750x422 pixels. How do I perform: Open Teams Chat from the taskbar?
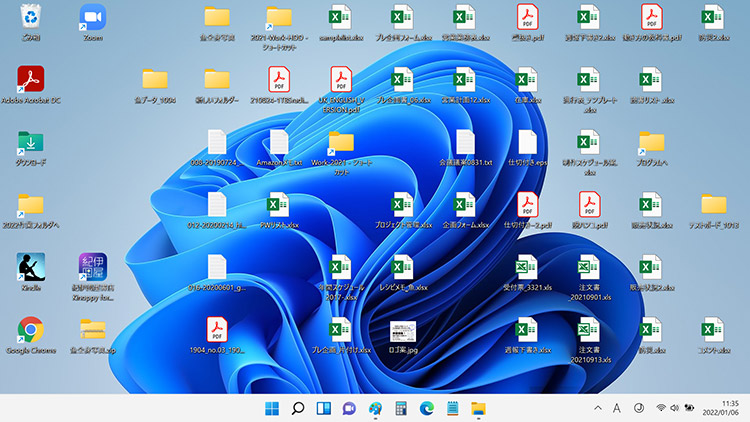pos(349,408)
